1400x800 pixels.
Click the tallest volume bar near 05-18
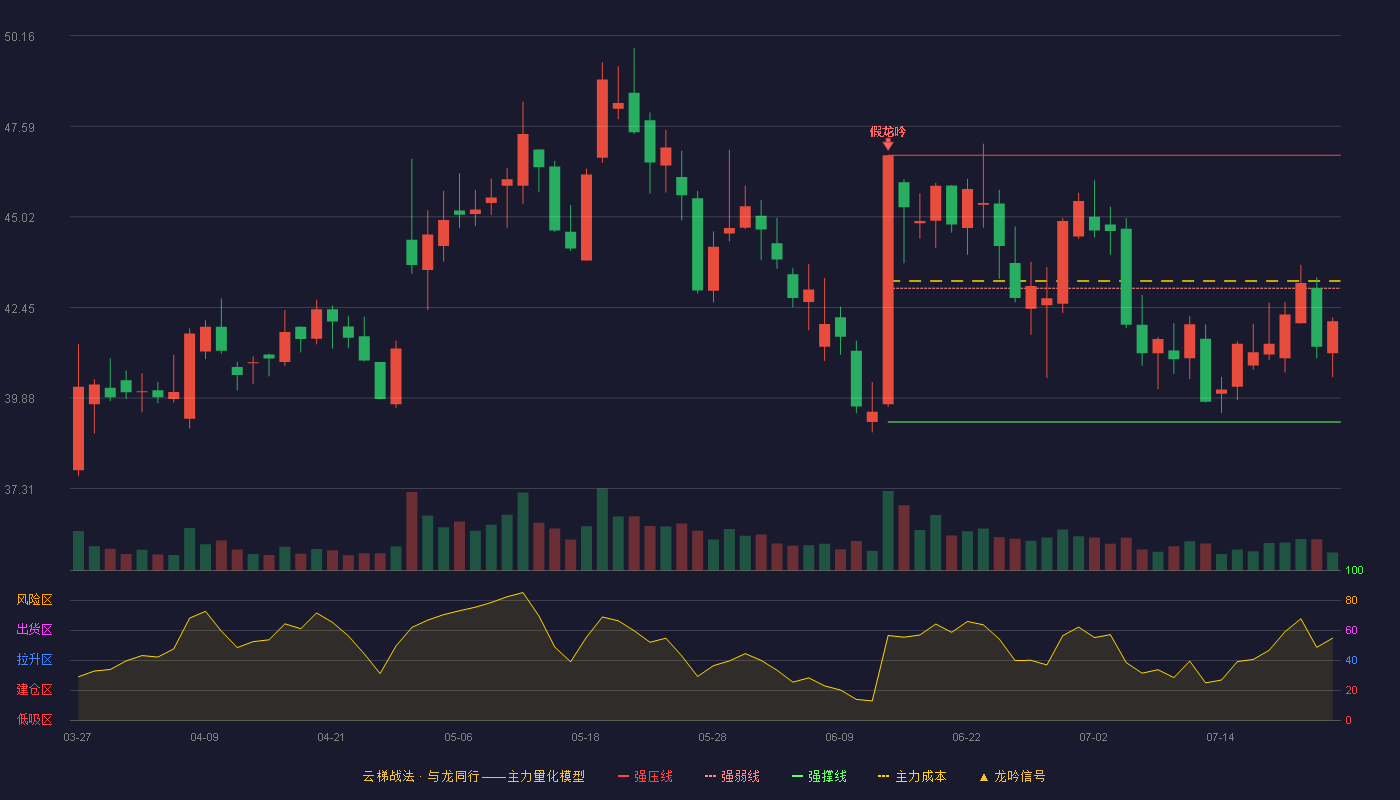click(602, 530)
